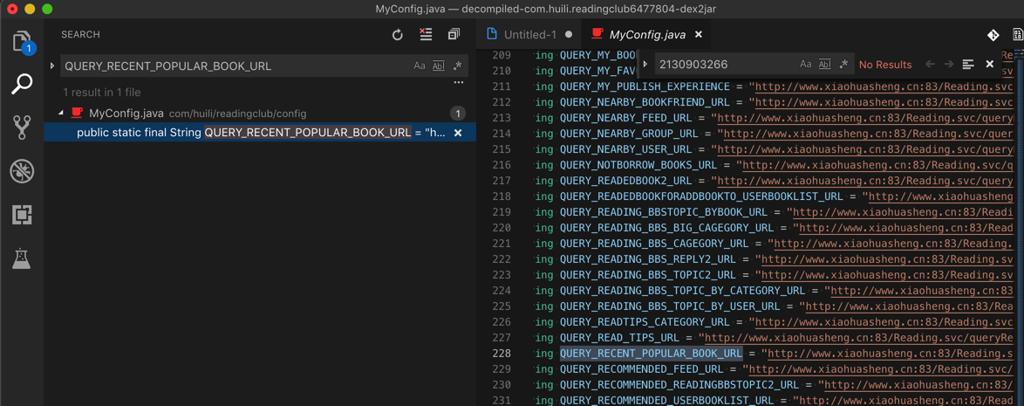Collapse all search results icon

[454, 35]
